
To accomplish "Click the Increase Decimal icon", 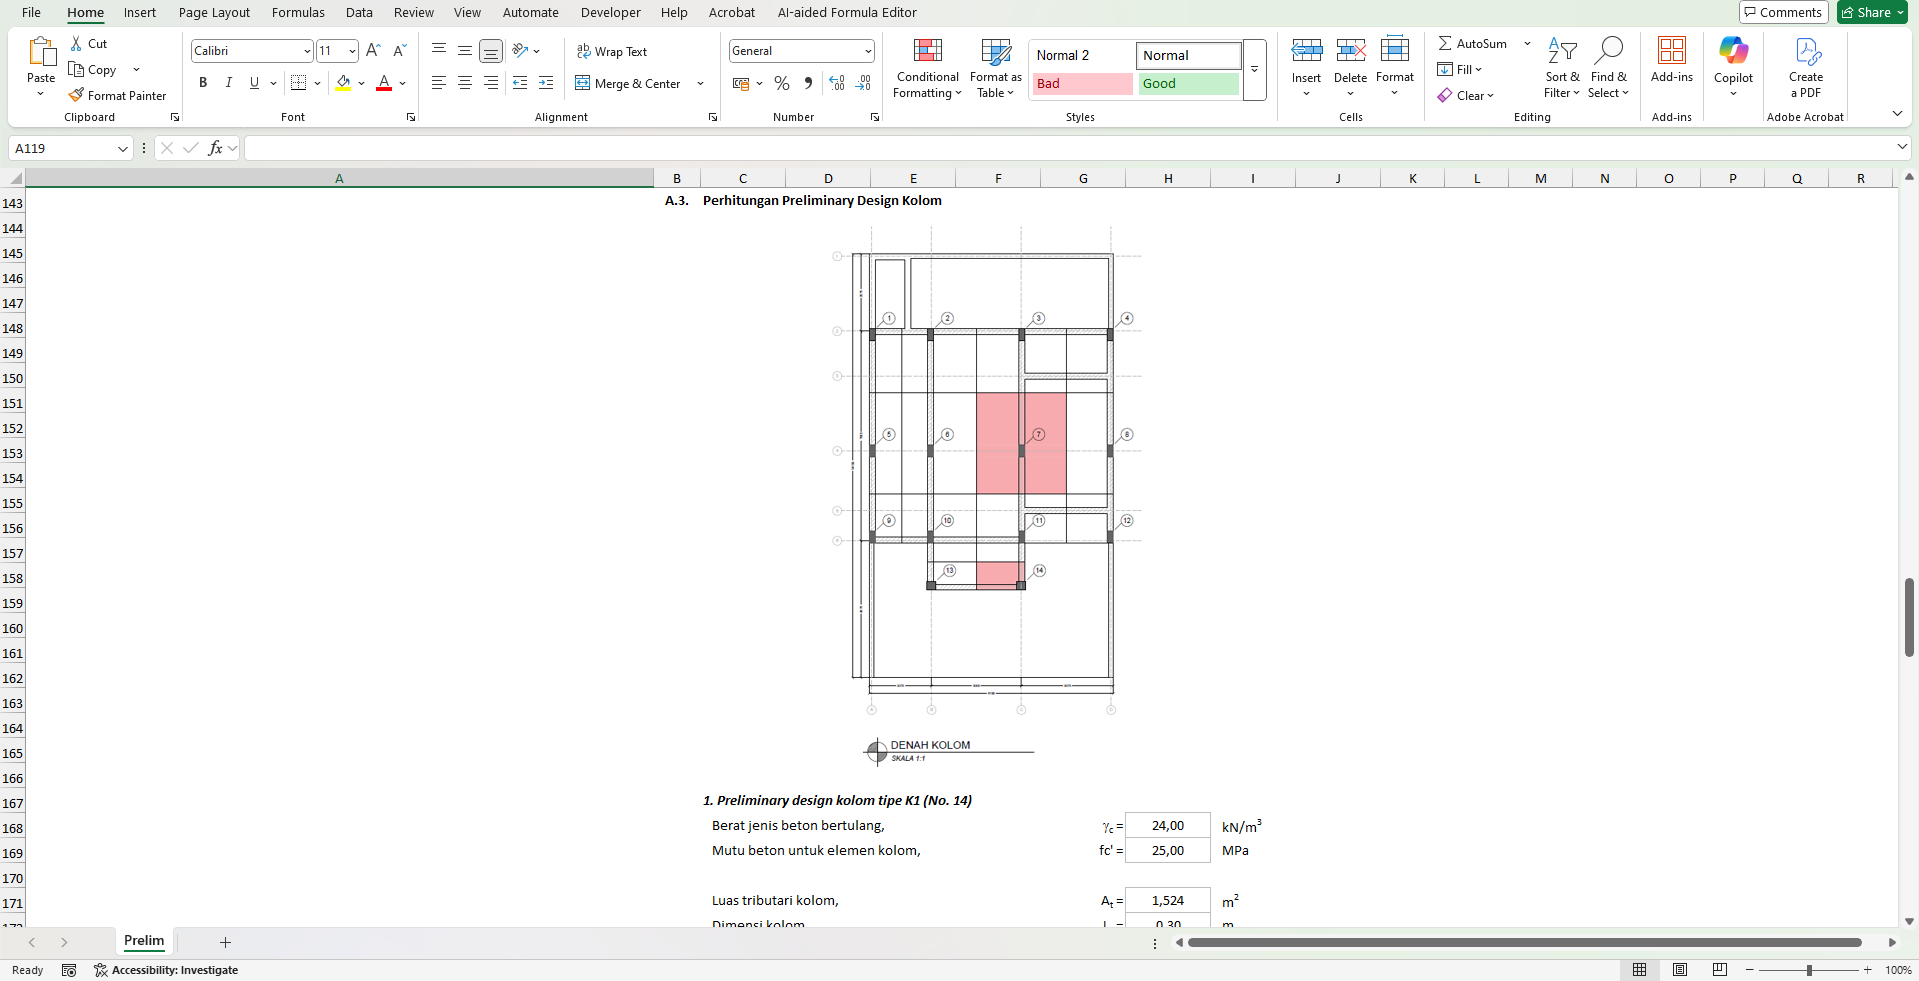I will pos(837,83).
